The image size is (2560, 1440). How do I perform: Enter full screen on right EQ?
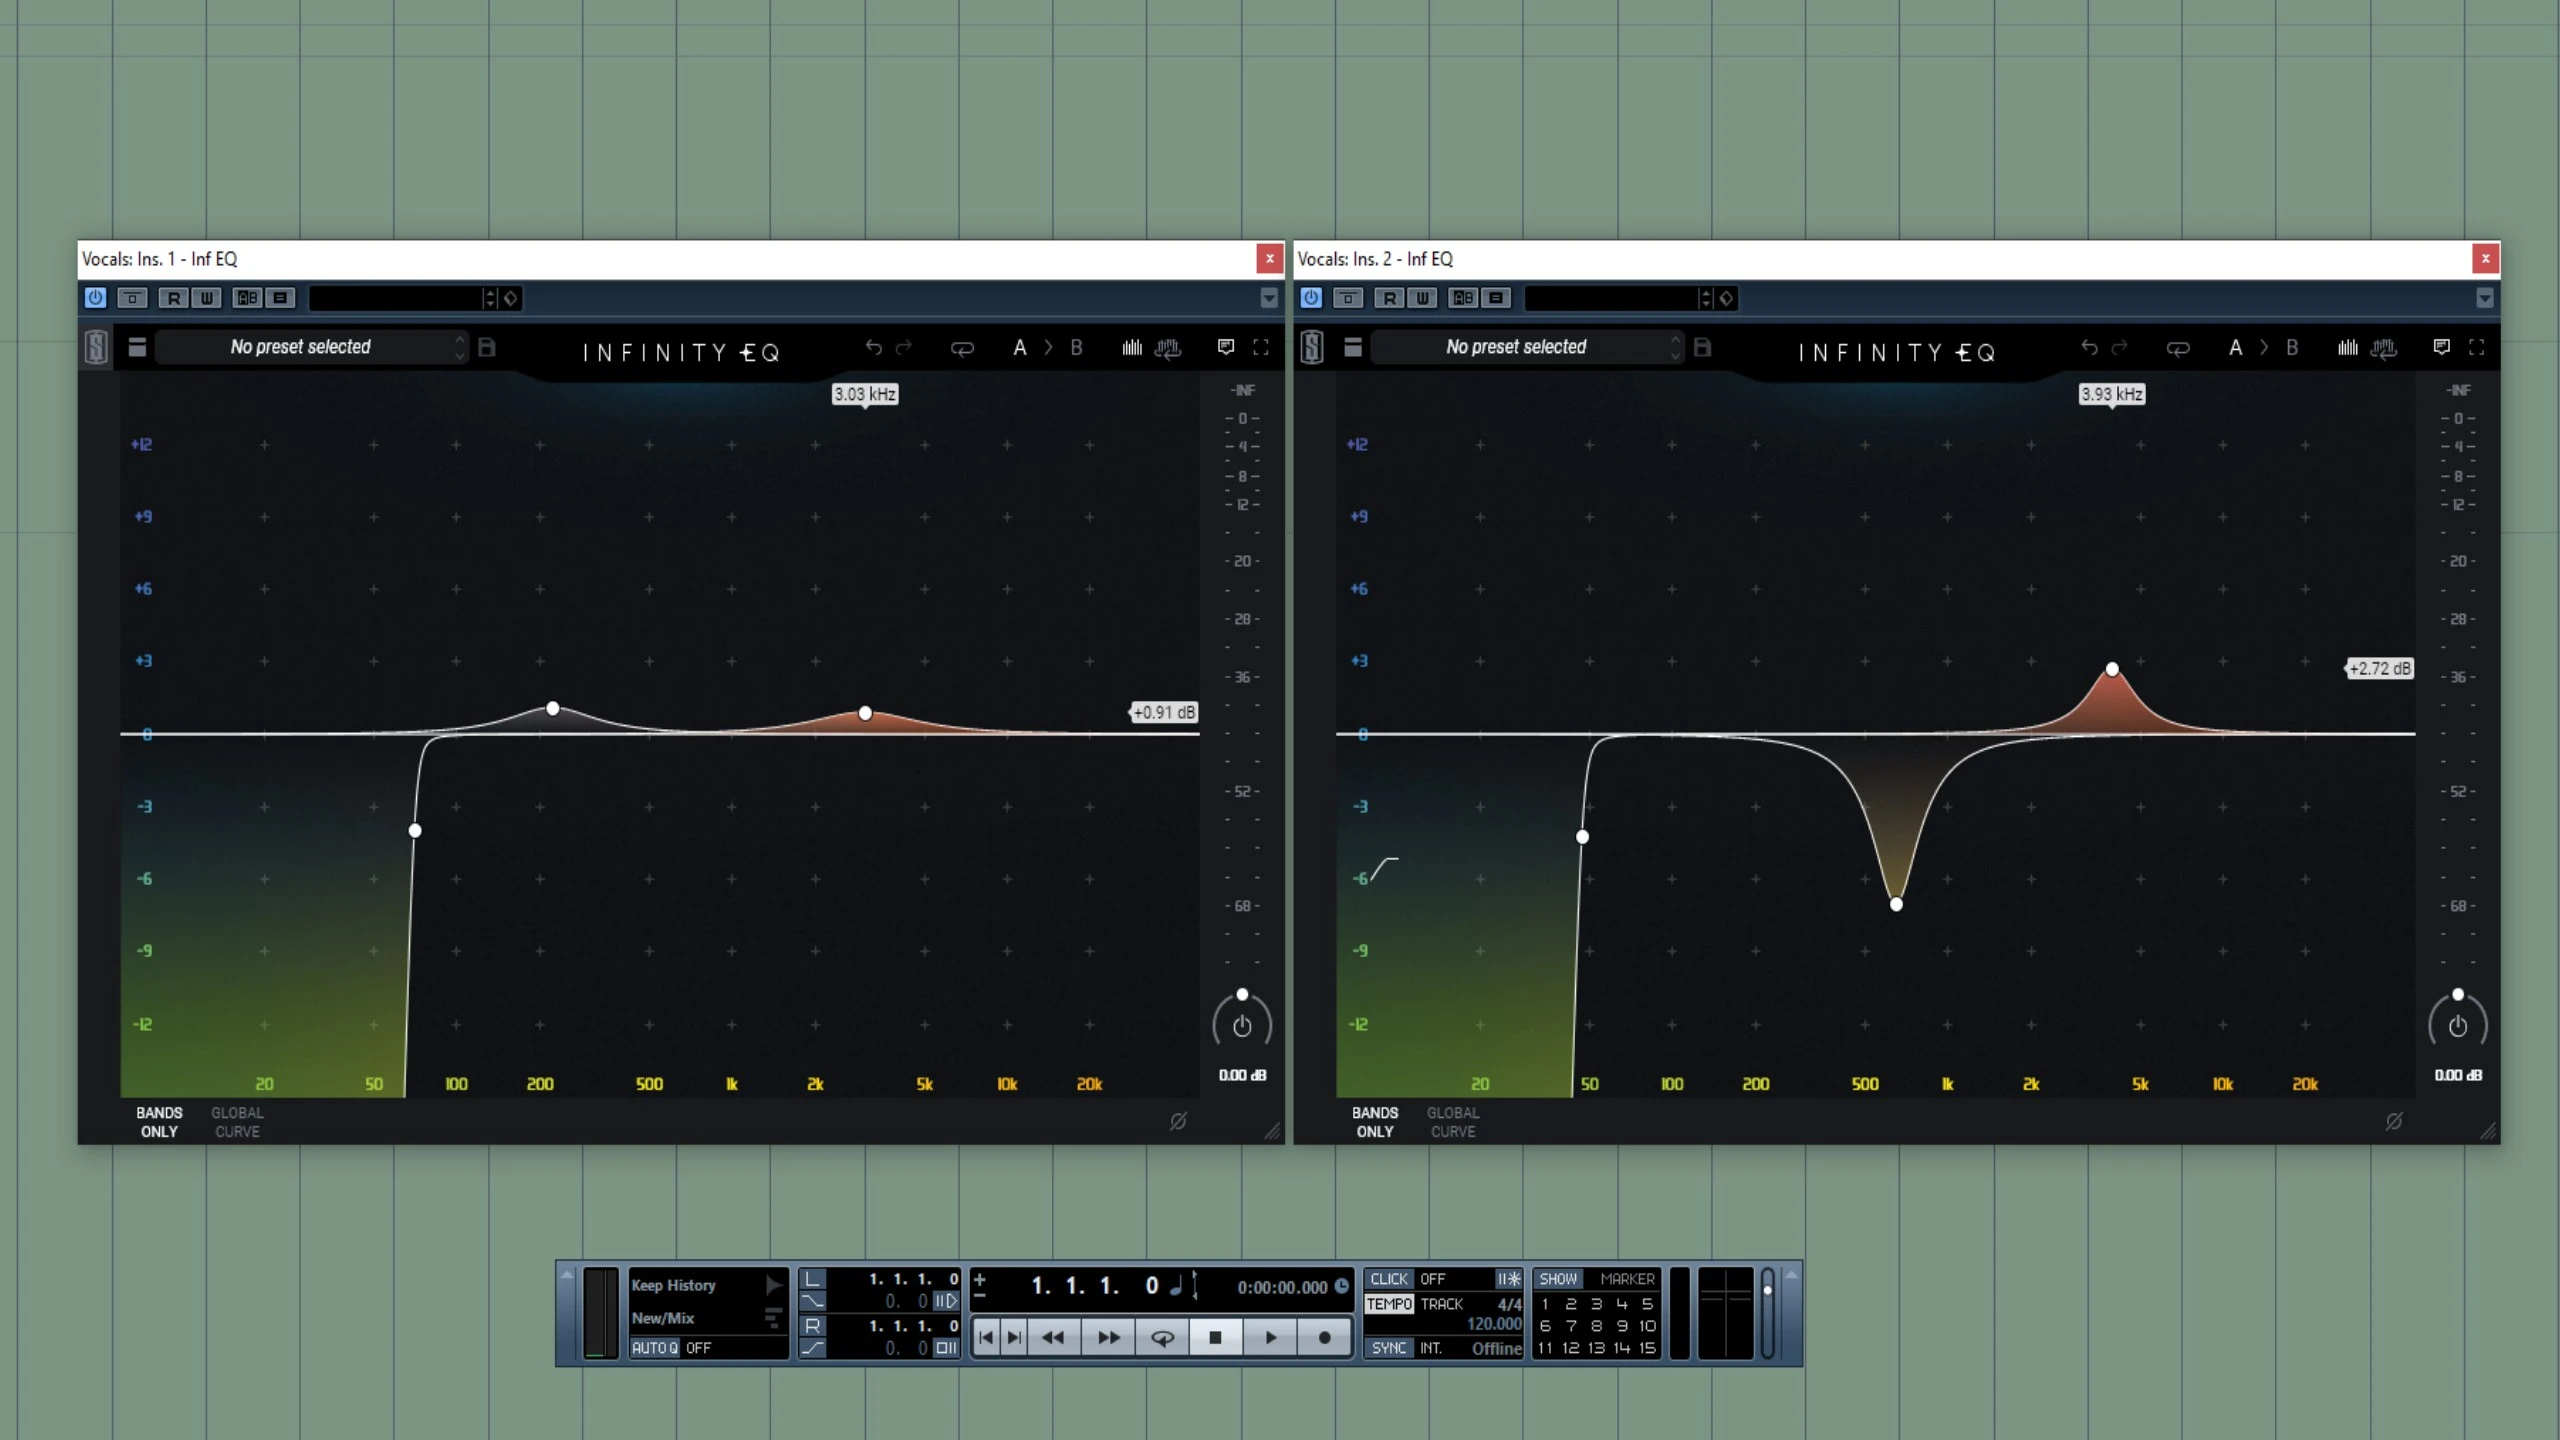(2476, 347)
